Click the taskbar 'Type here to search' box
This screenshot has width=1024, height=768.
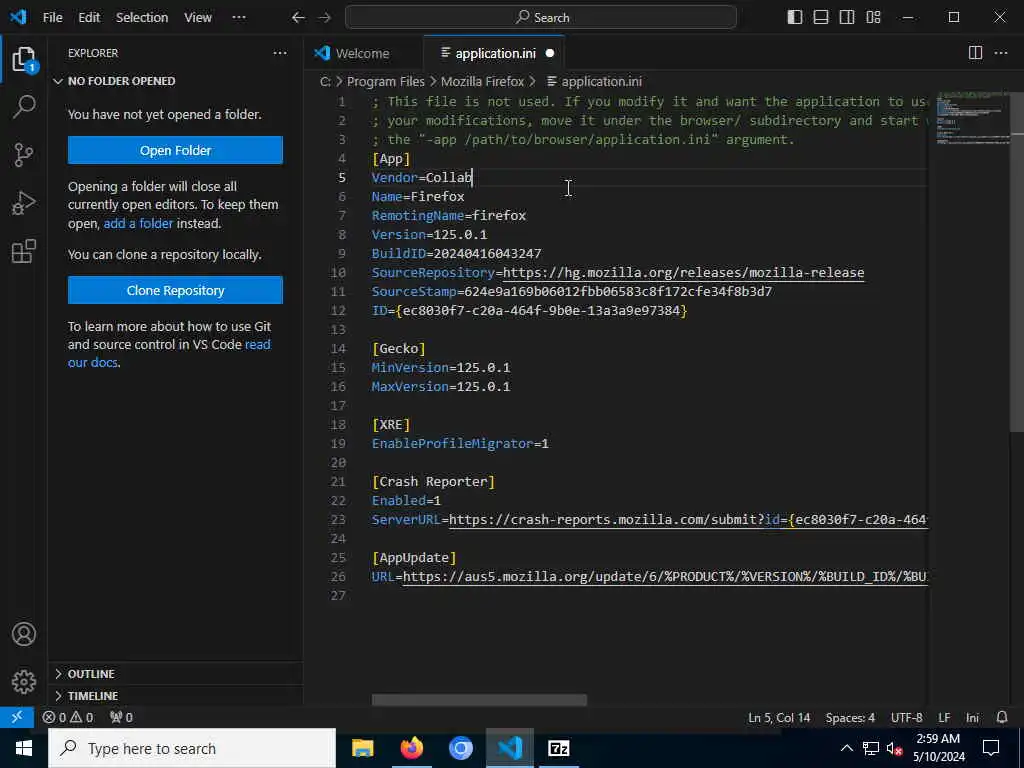point(192,748)
